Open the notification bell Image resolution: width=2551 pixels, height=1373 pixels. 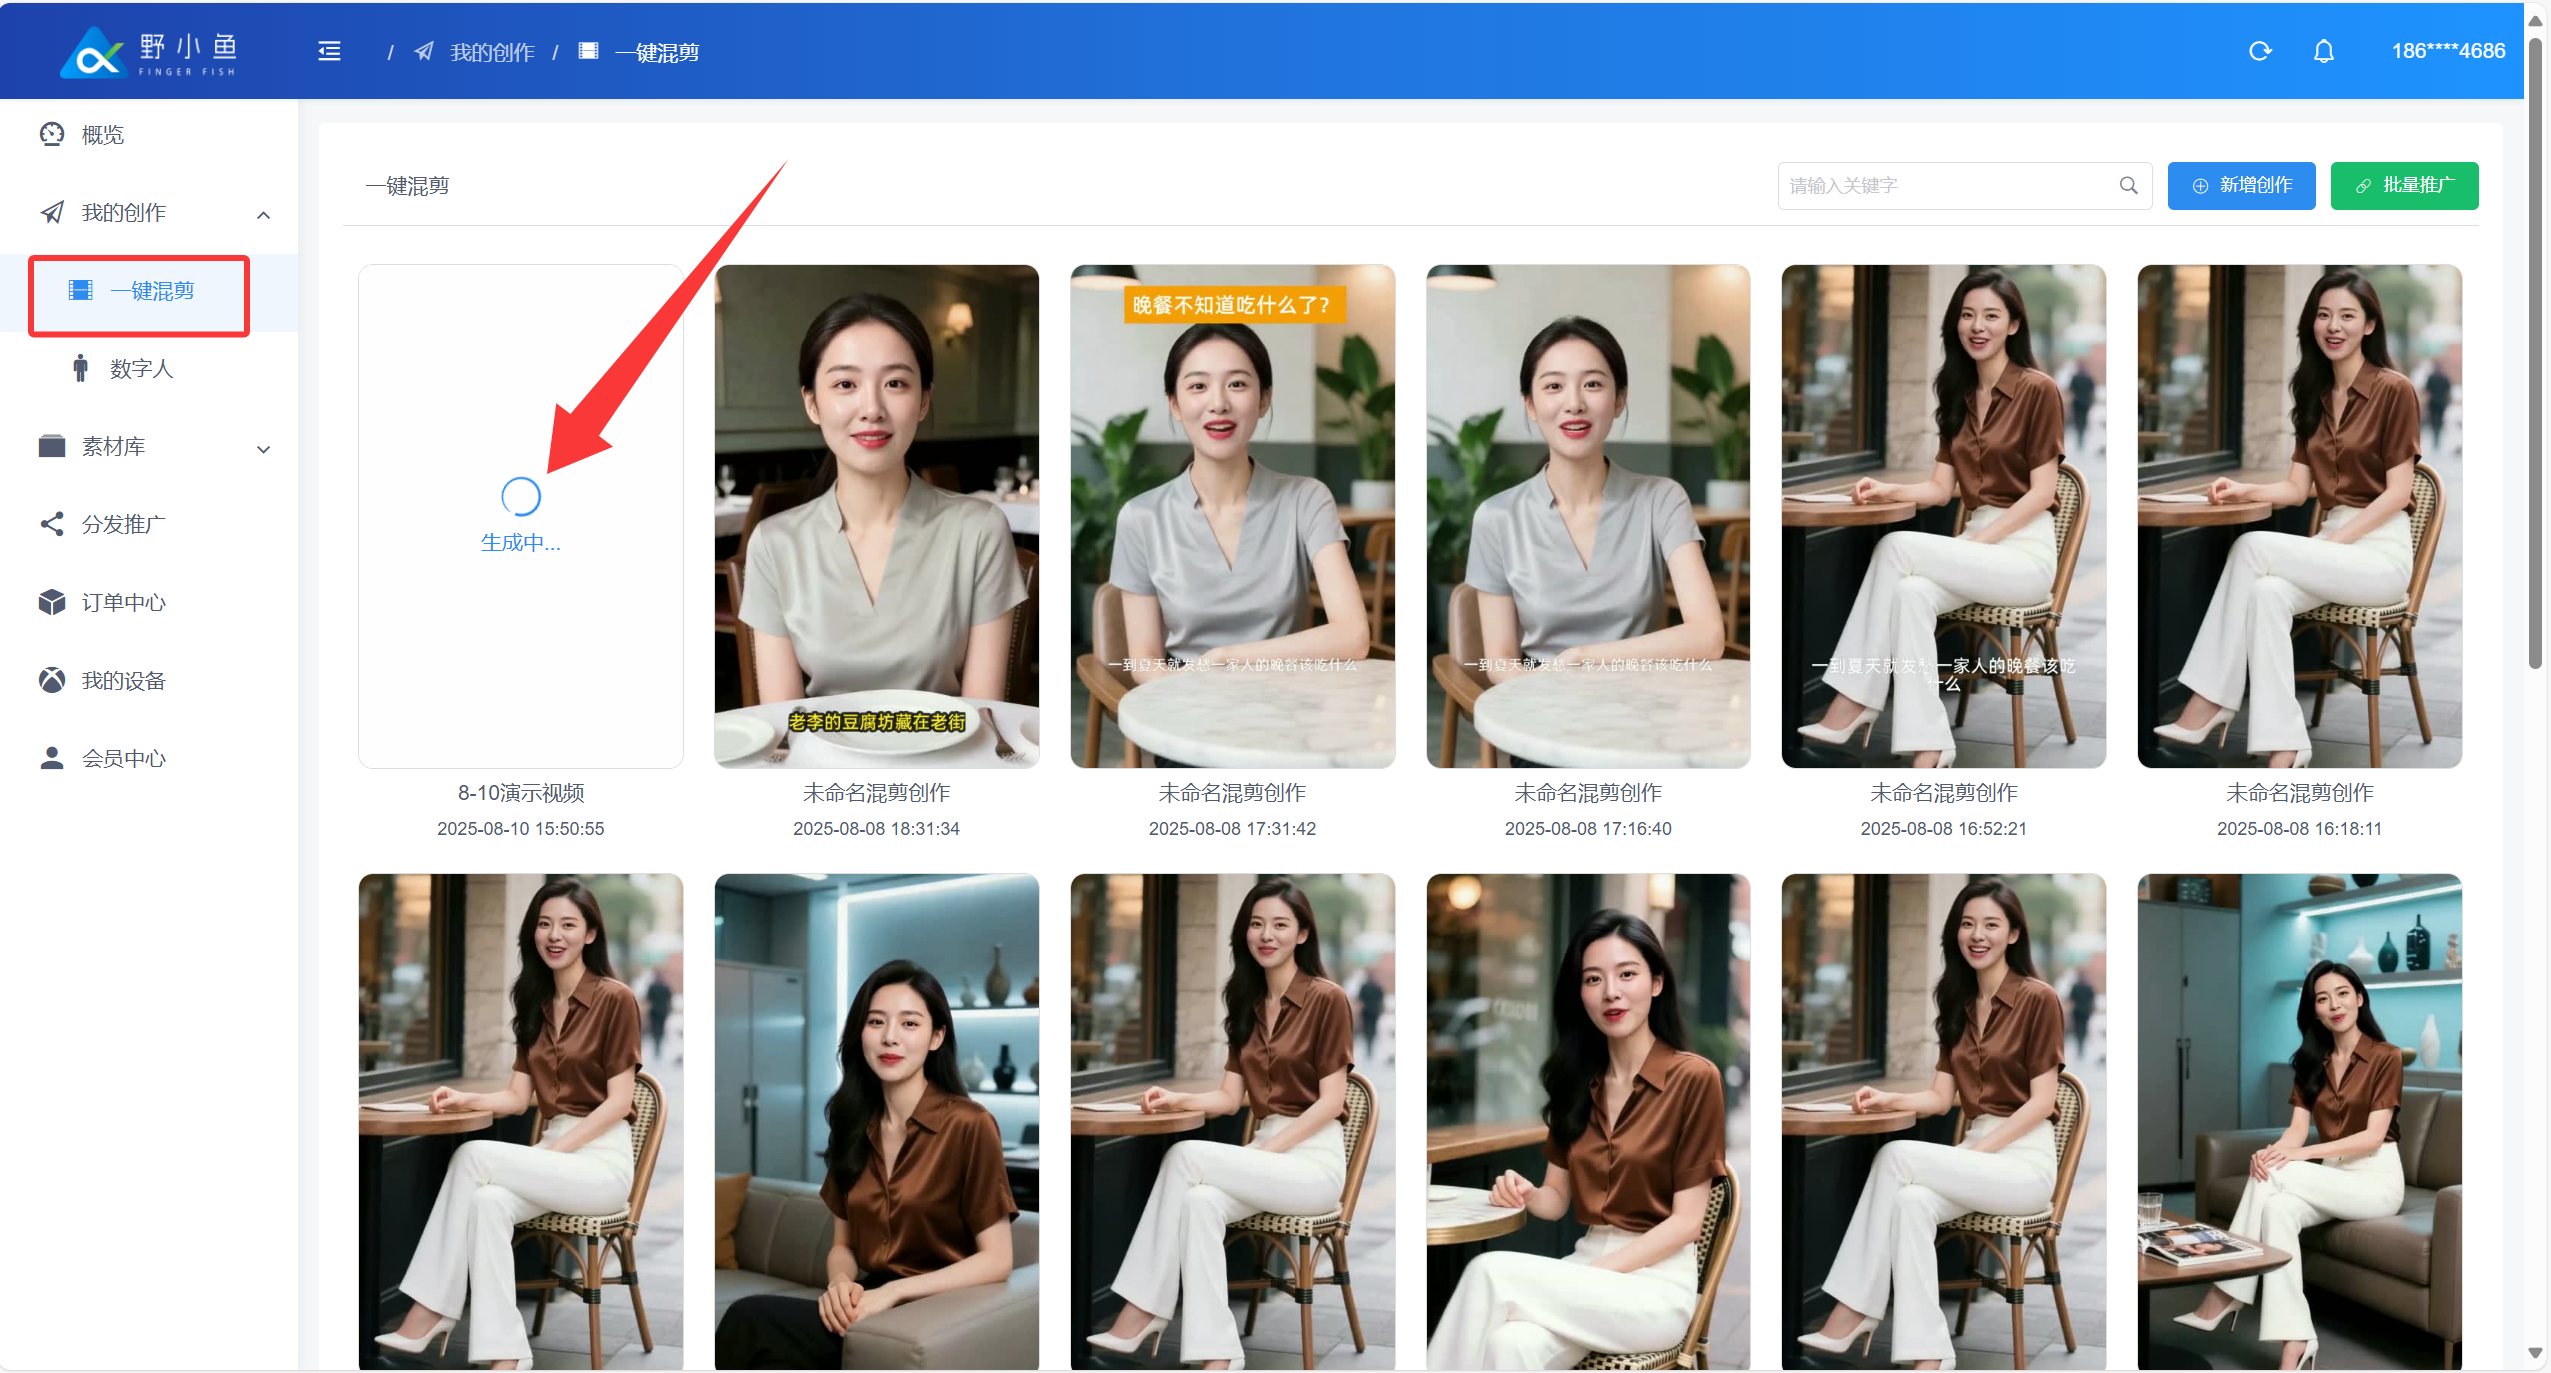tap(2323, 51)
